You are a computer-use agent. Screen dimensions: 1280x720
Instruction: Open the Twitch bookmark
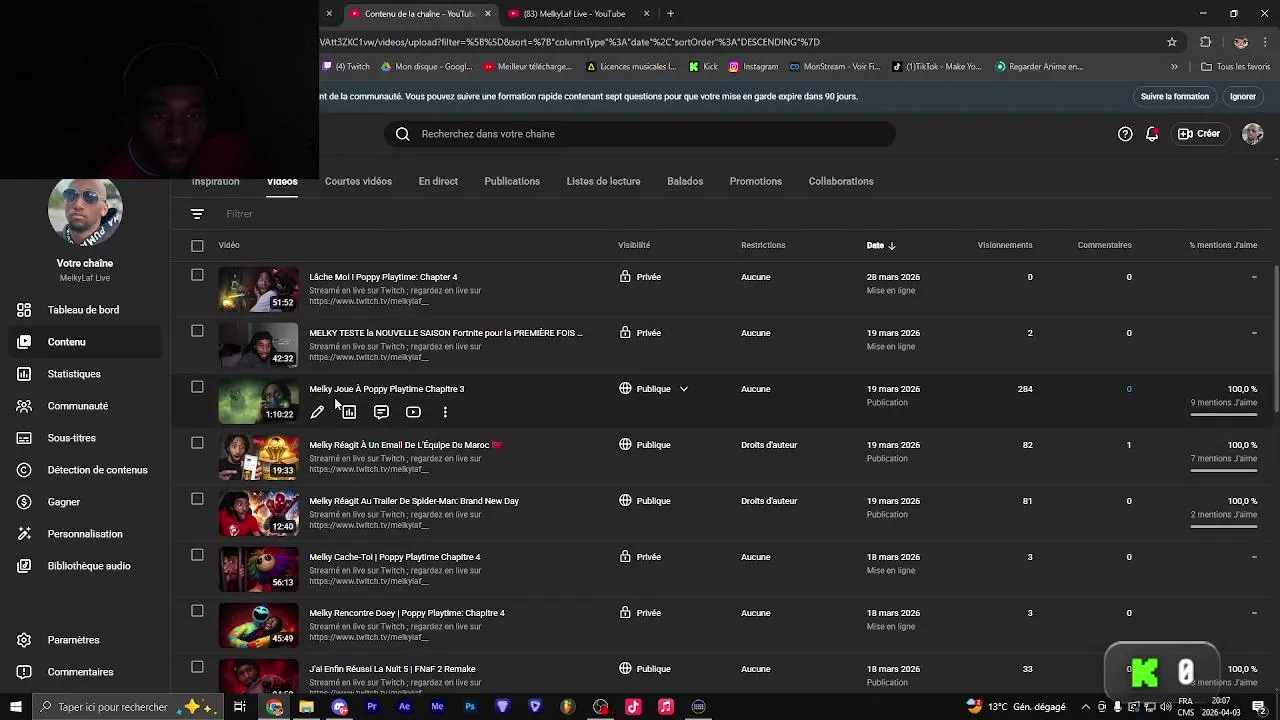click(x=345, y=67)
